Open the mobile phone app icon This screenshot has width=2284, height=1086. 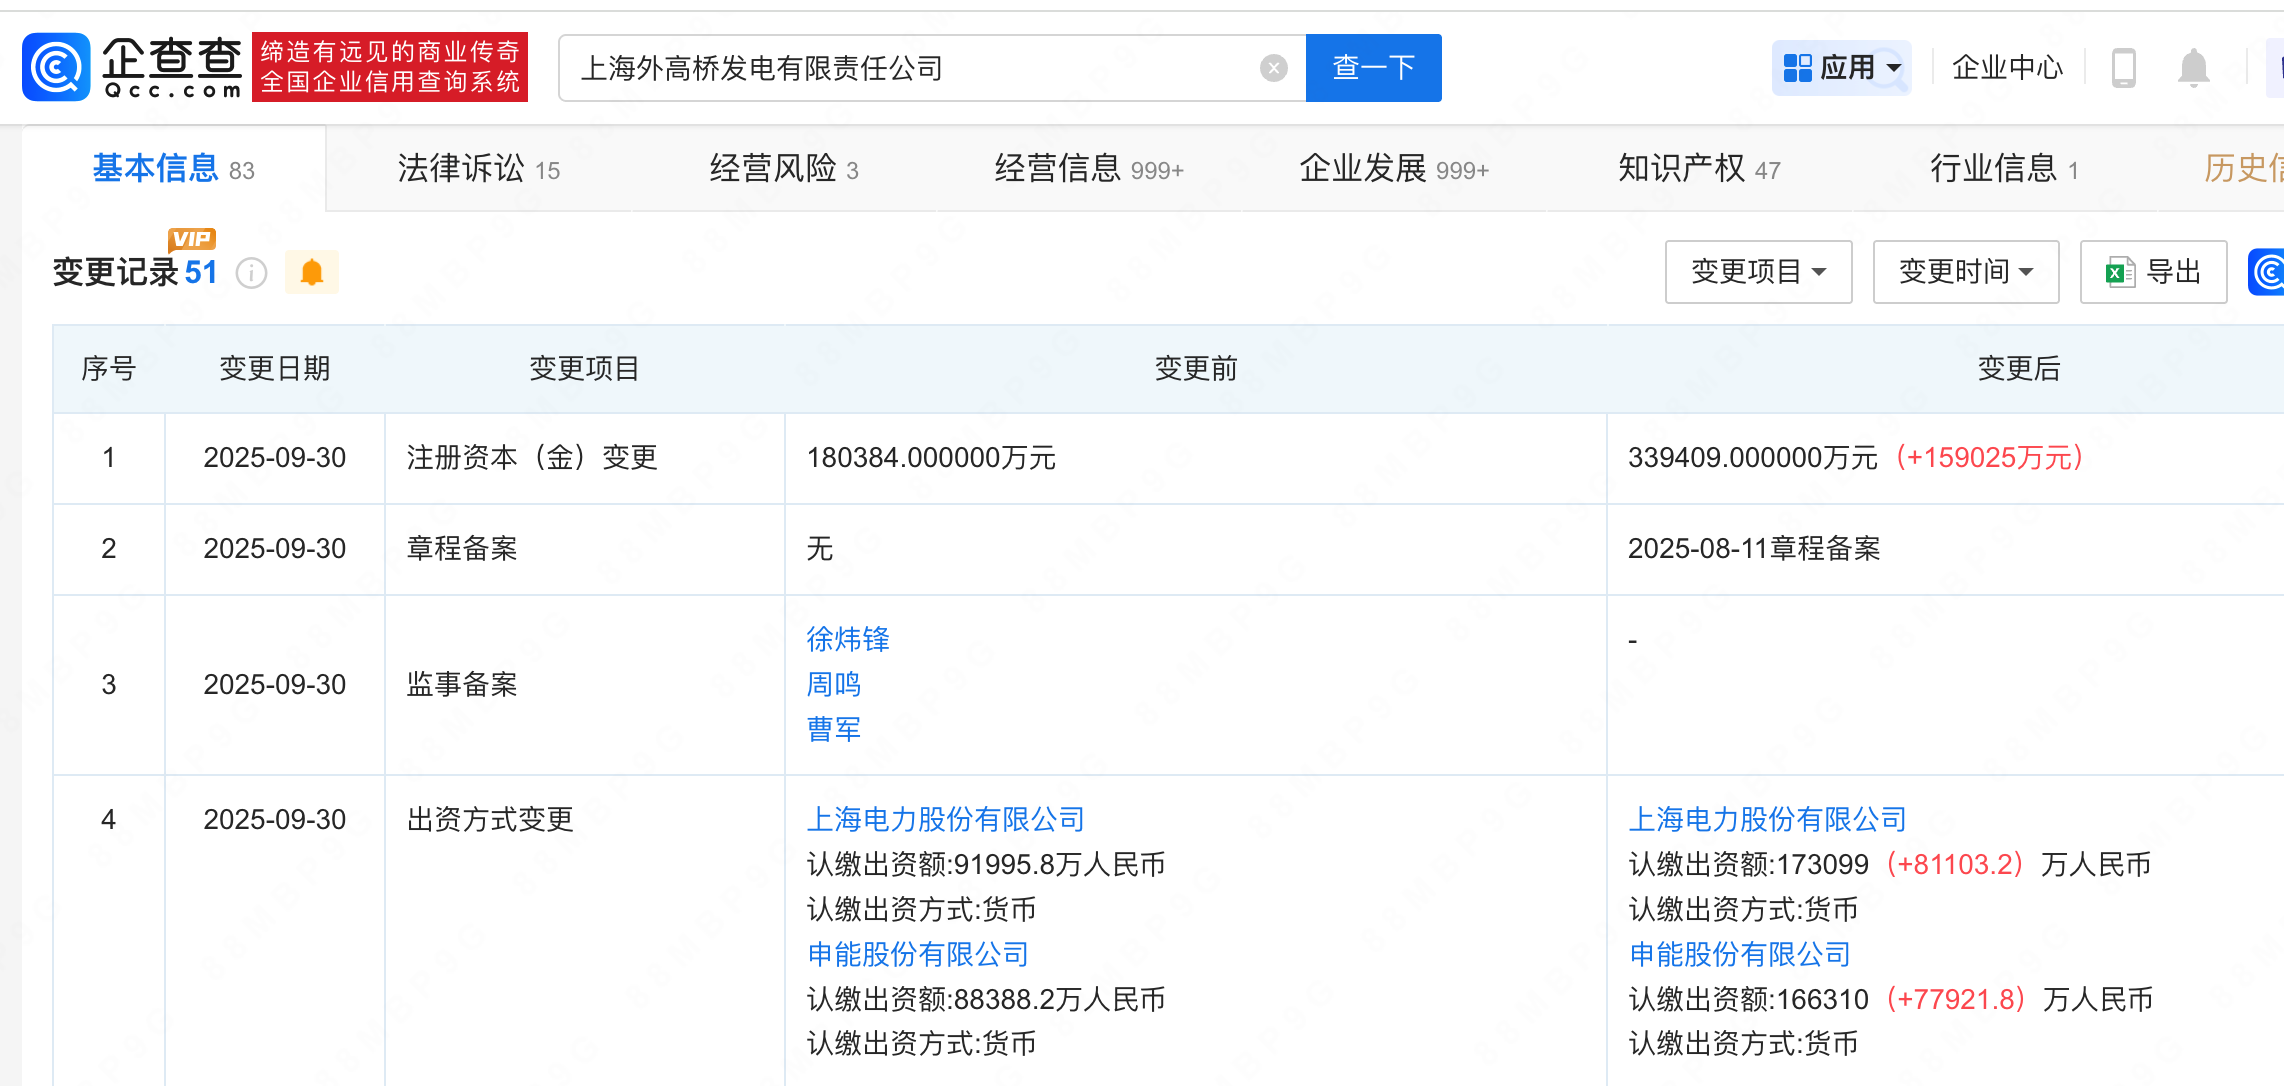pos(2123,68)
